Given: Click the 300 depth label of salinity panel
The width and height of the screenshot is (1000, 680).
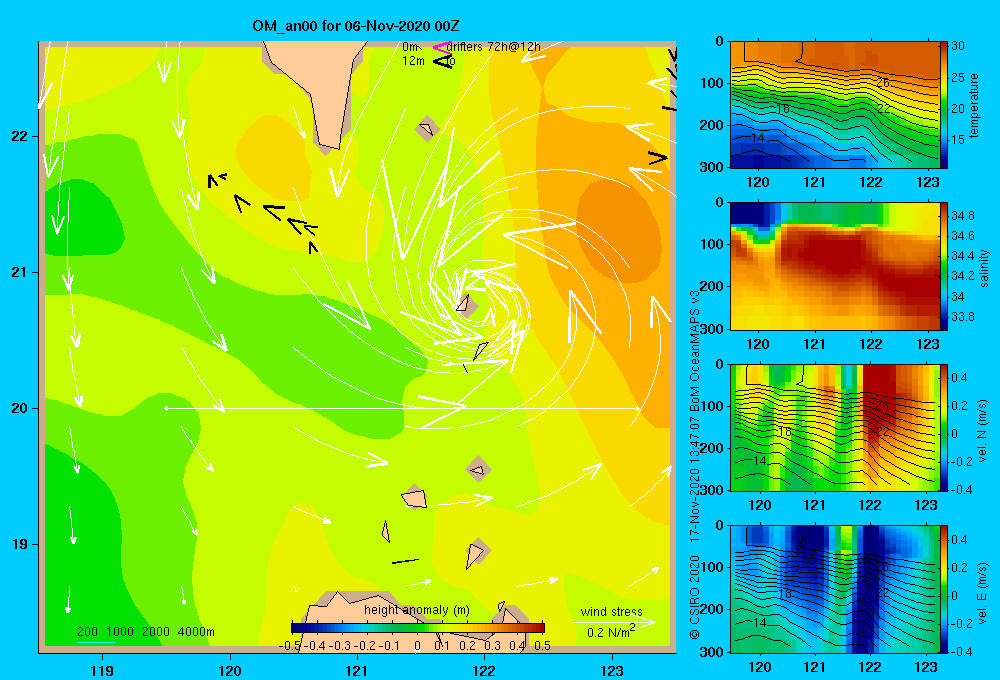Looking at the screenshot, I should (x=712, y=329).
